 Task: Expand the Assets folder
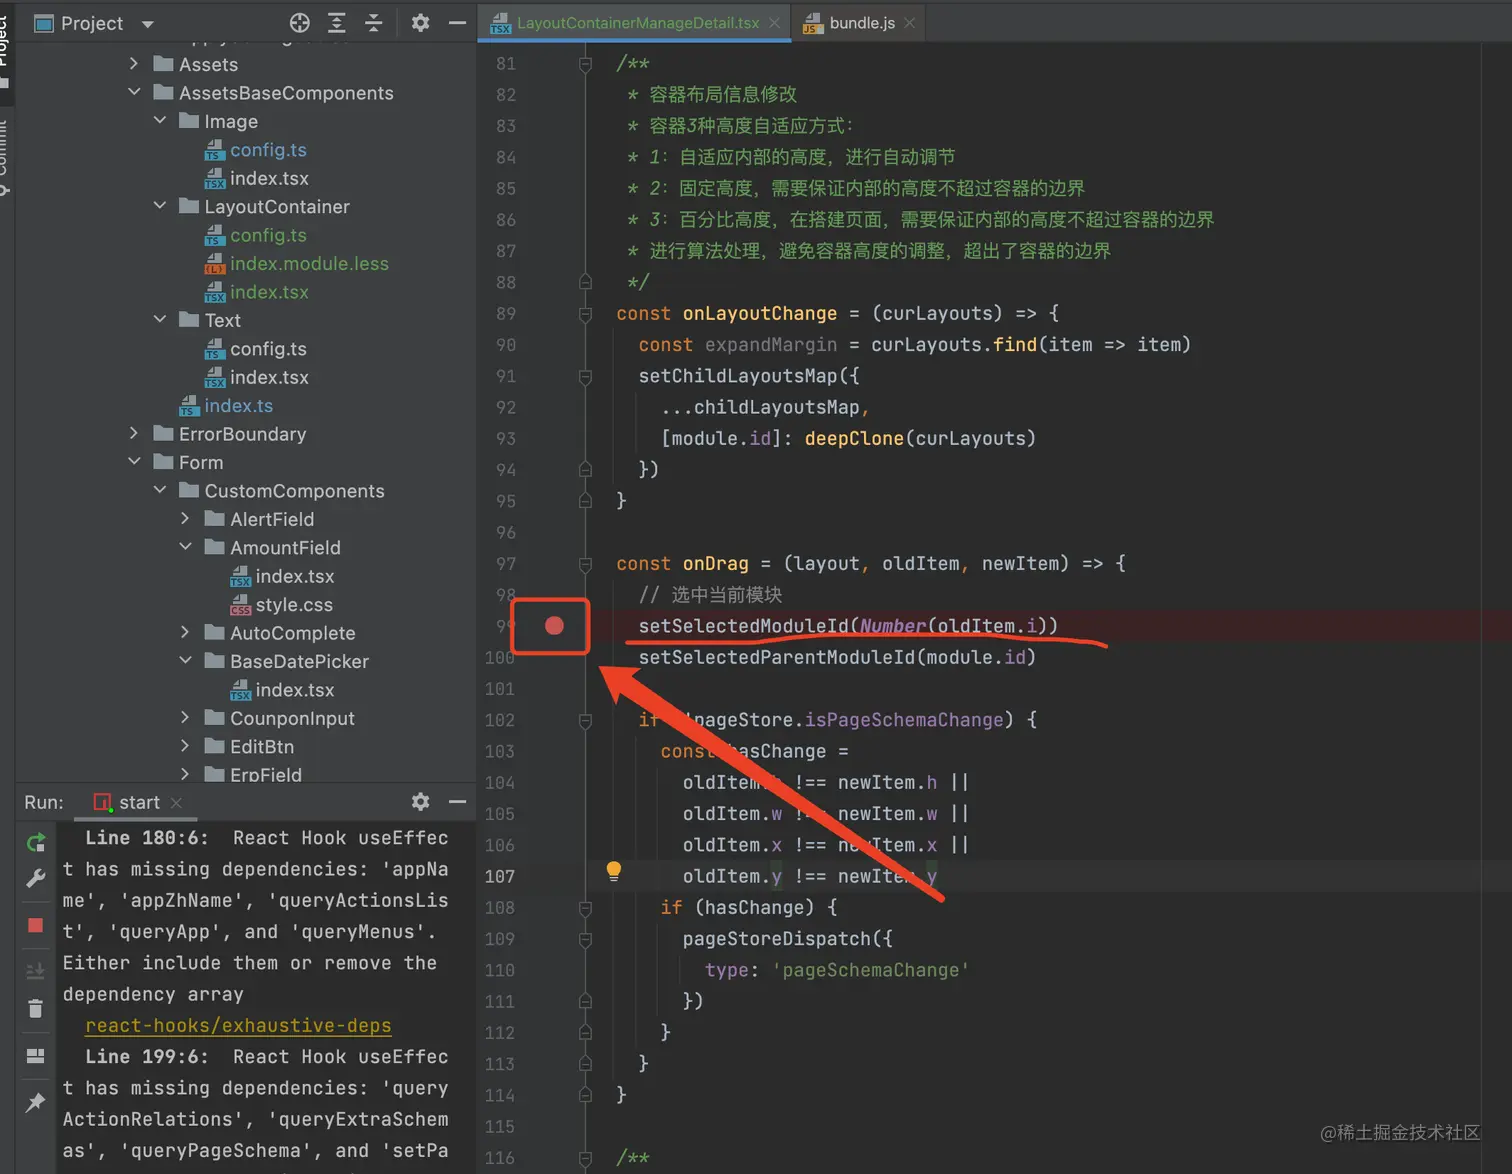pos(134,64)
